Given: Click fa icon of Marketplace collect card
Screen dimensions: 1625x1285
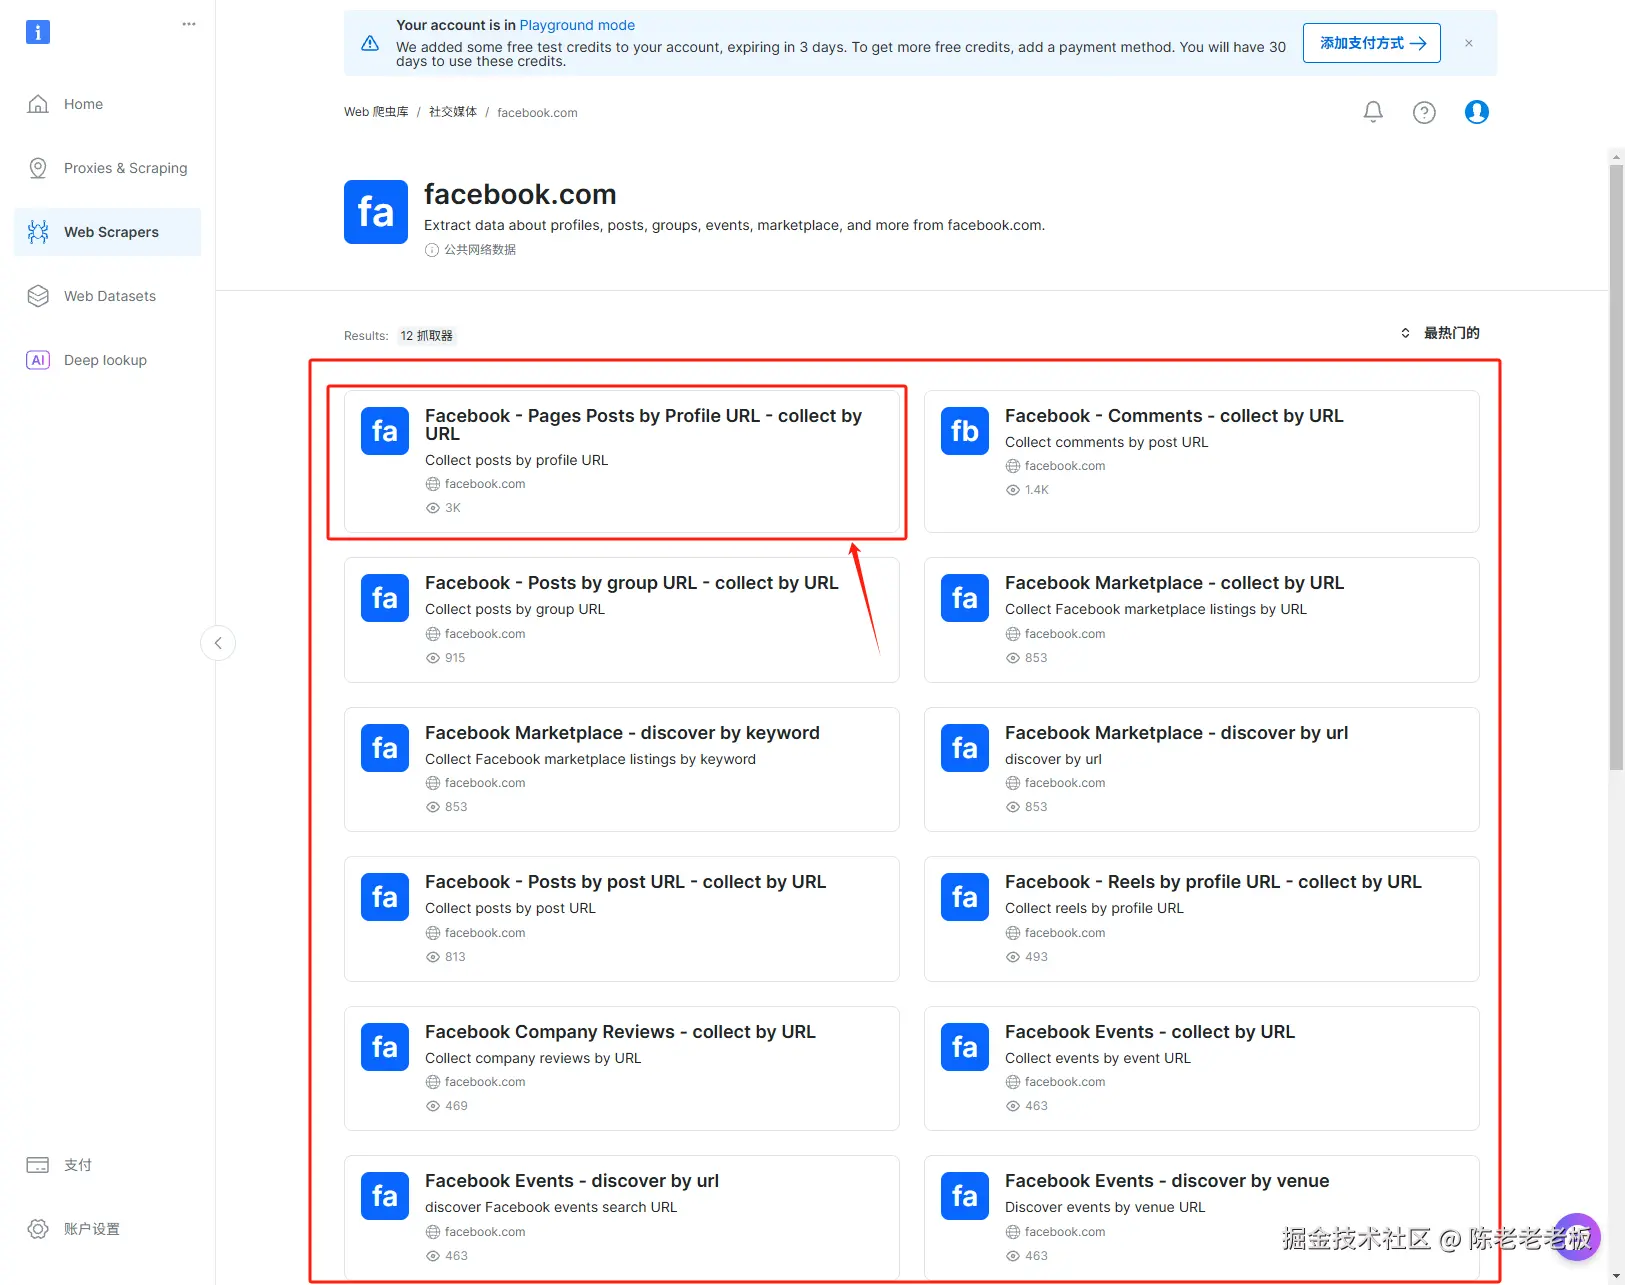Looking at the screenshot, I should point(965,598).
